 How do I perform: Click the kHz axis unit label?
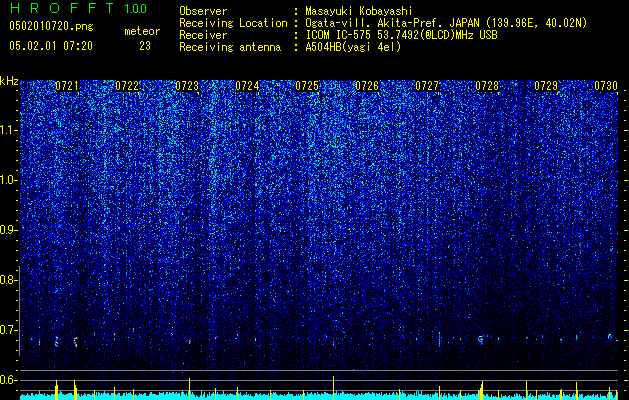(x=9, y=81)
